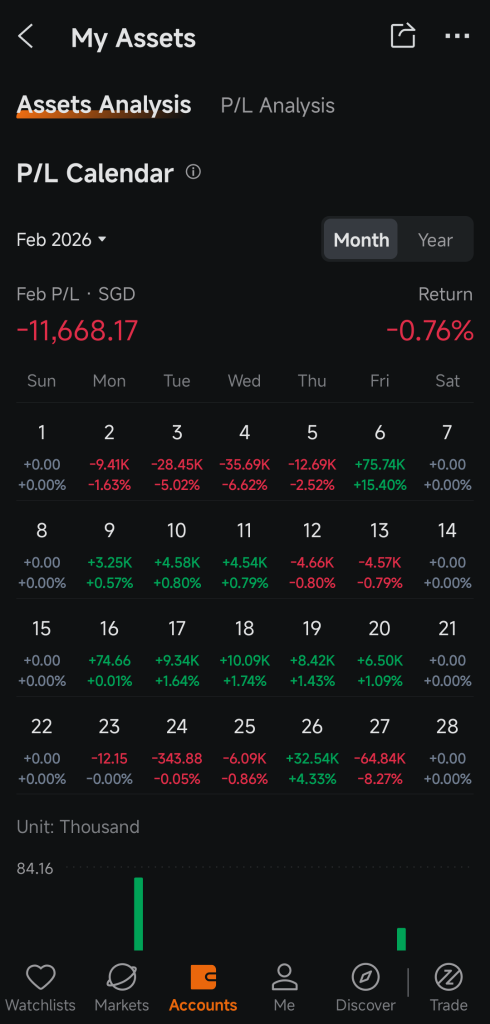
Task: Tap day 4 showing -35.69K
Action: tap(244, 457)
